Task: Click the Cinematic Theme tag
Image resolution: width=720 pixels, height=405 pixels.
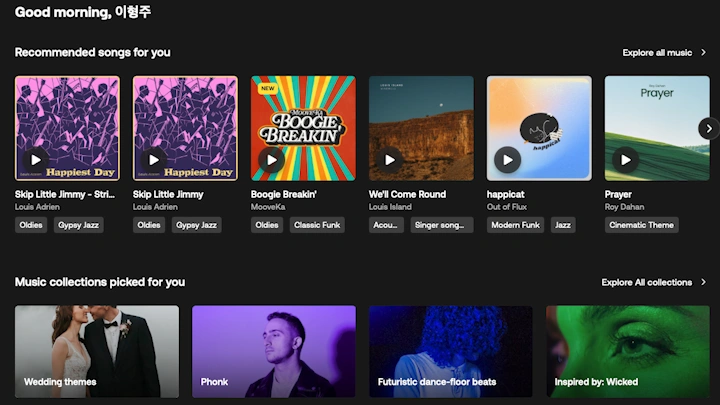Action: point(641,225)
